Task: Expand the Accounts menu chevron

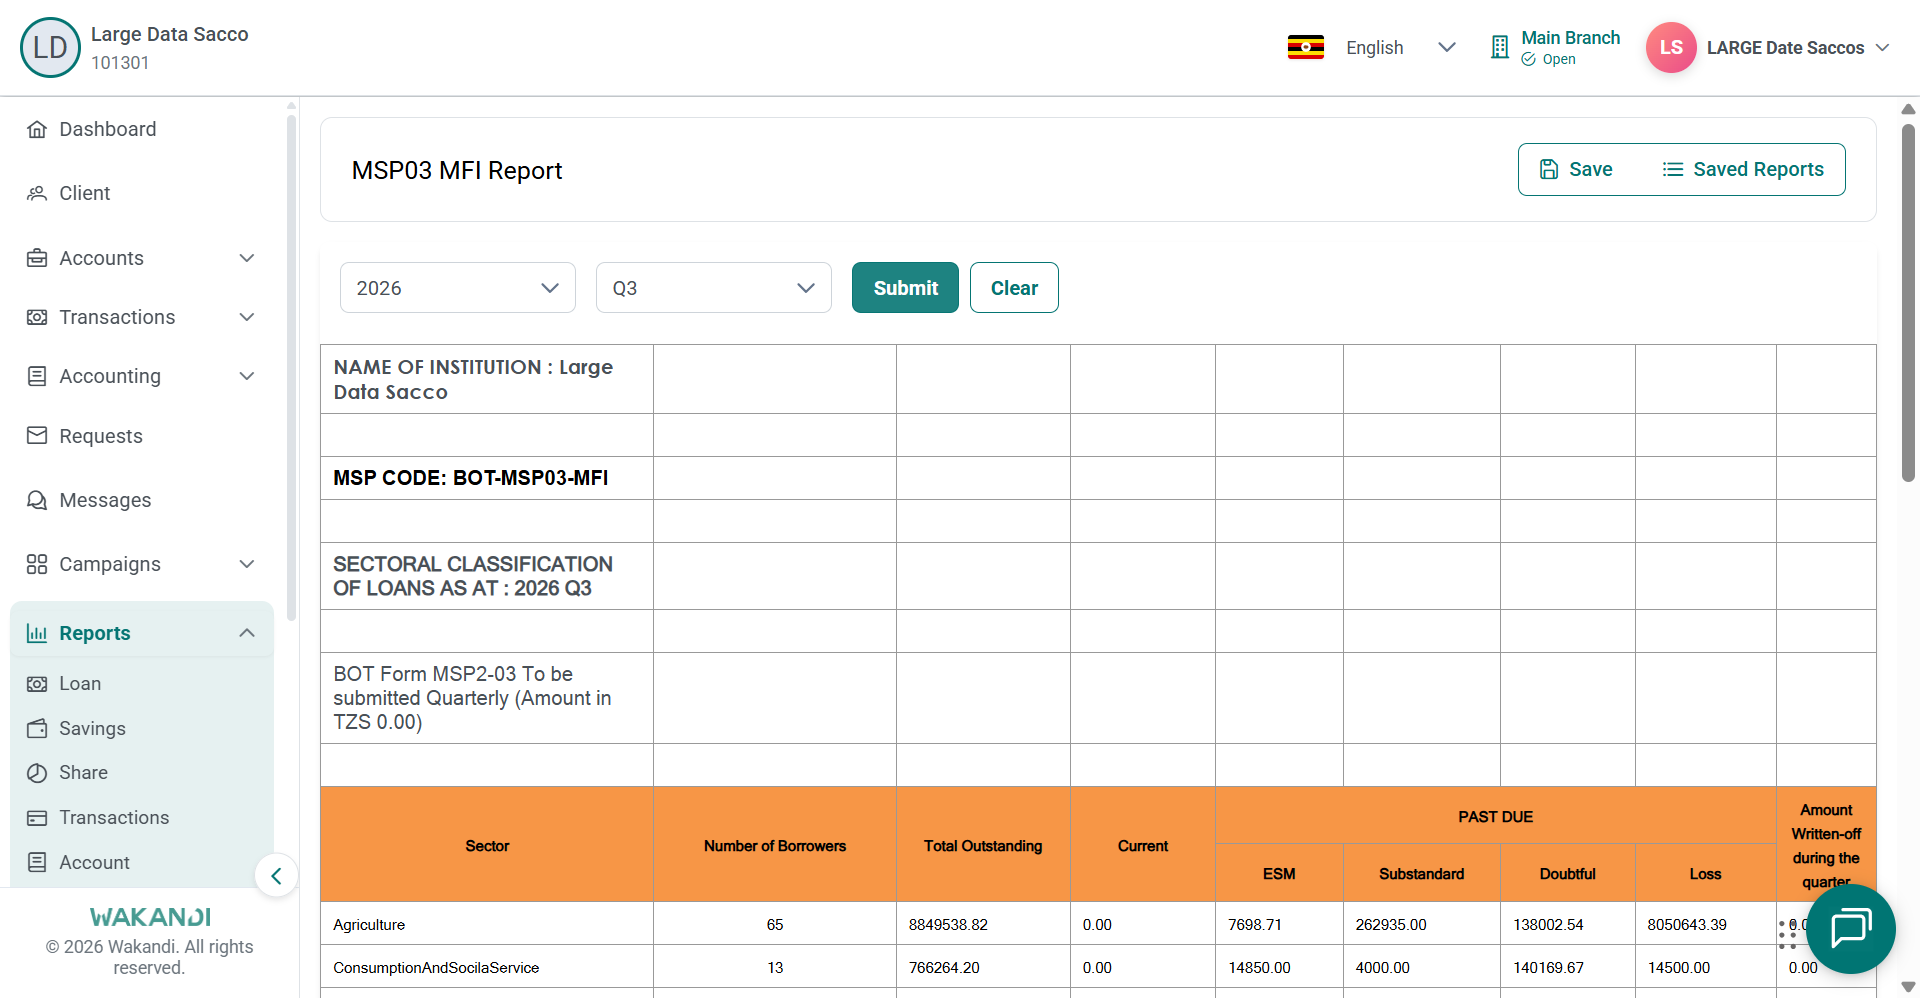Action: coord(247,258)
